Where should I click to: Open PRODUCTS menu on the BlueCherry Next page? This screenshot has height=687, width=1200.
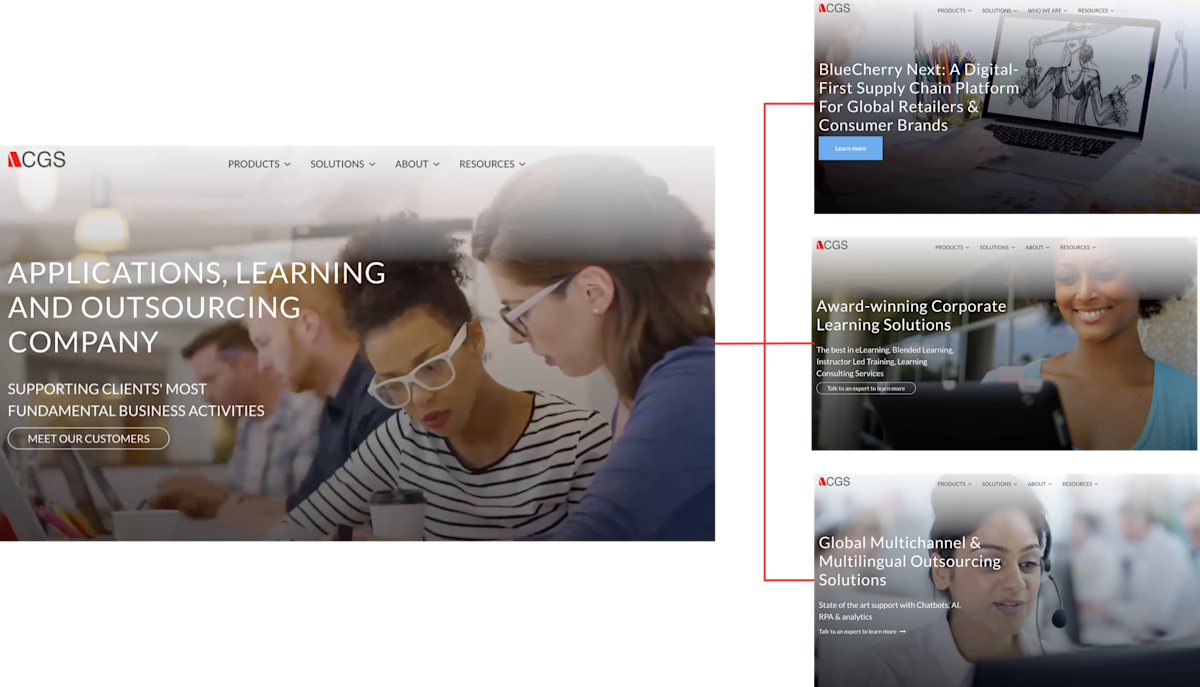(x=954, y=11)
